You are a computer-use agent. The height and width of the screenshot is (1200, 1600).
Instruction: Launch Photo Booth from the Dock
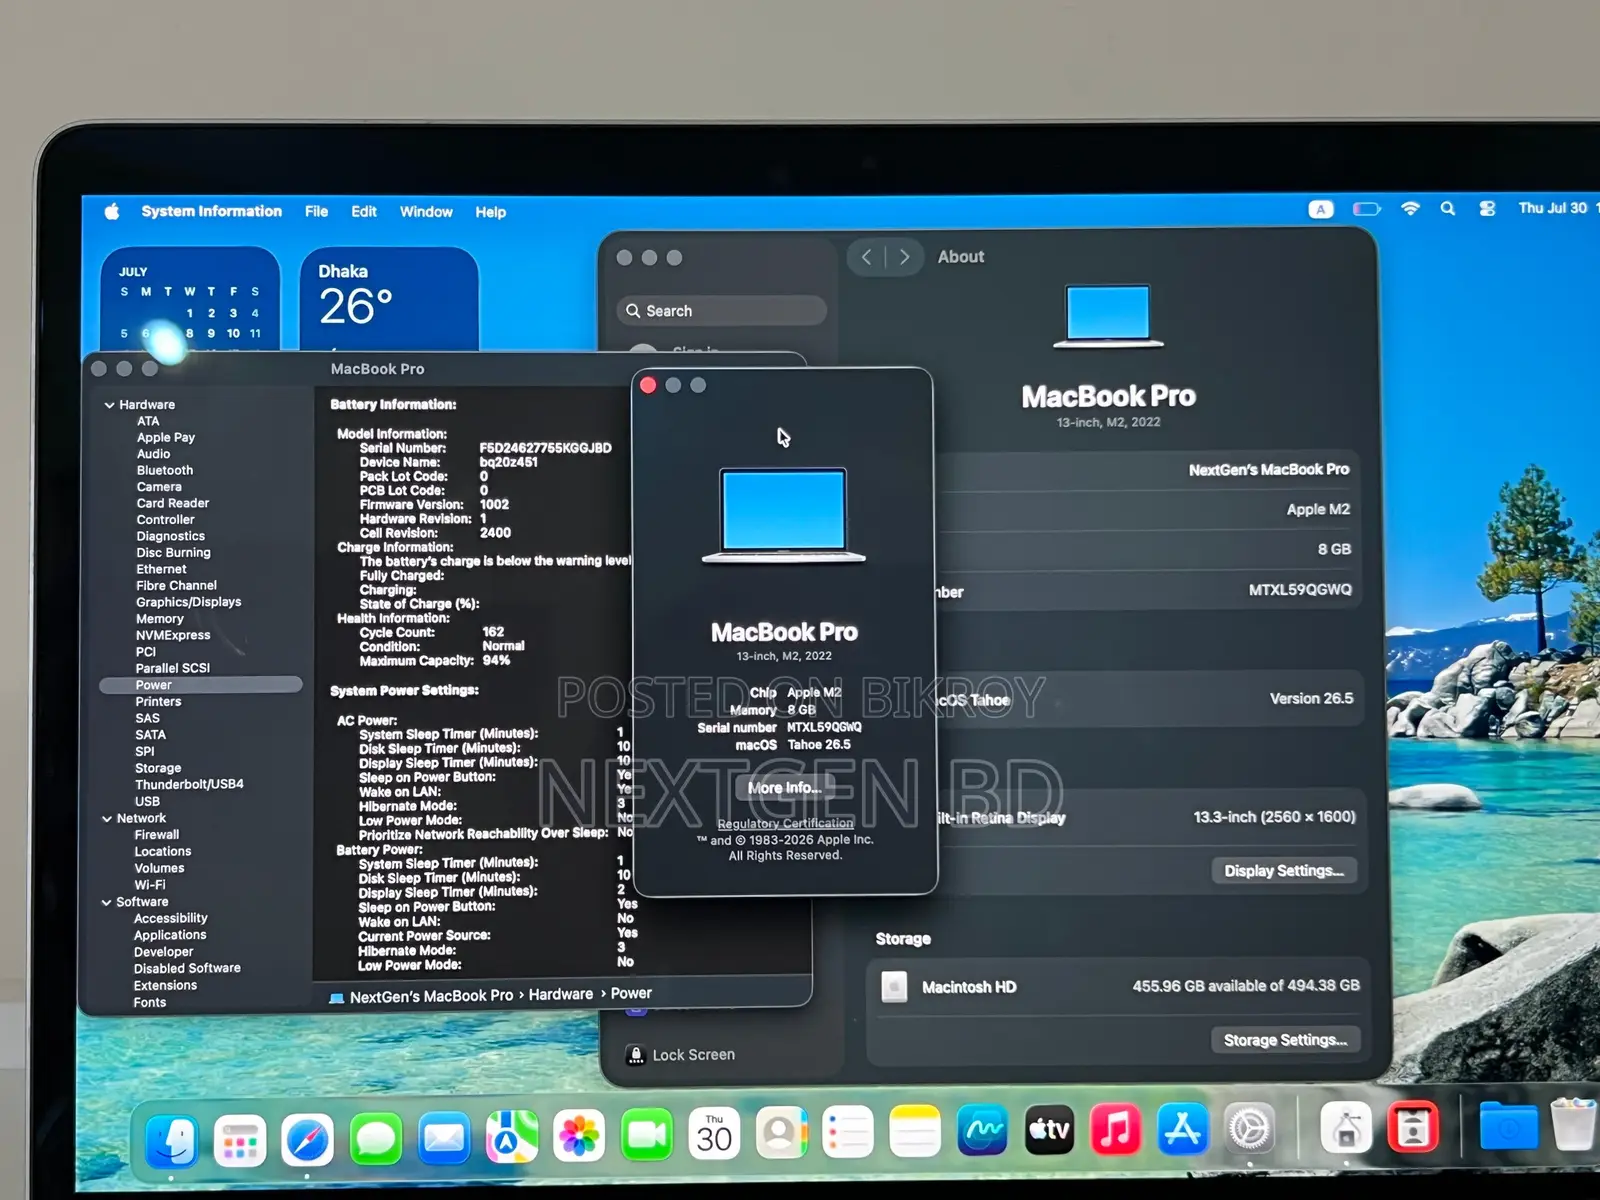click(x=1413, y=1127)
